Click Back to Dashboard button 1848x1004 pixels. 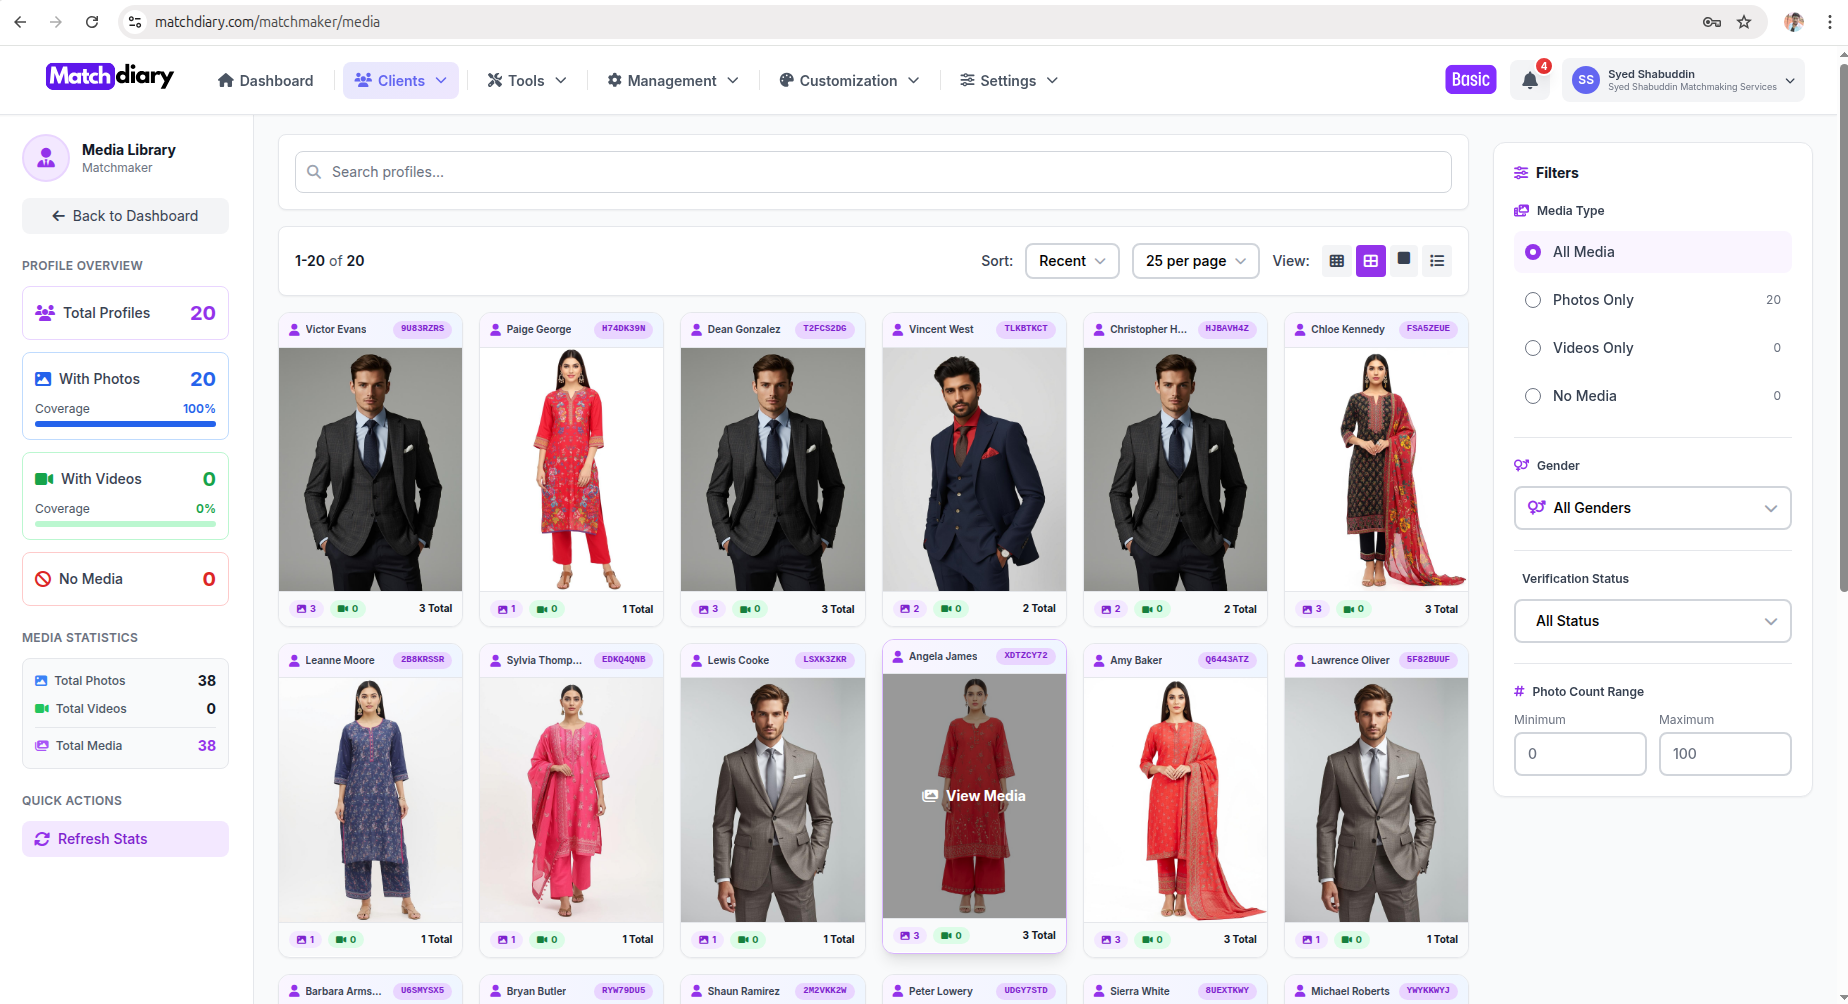[x=125, y=216]
